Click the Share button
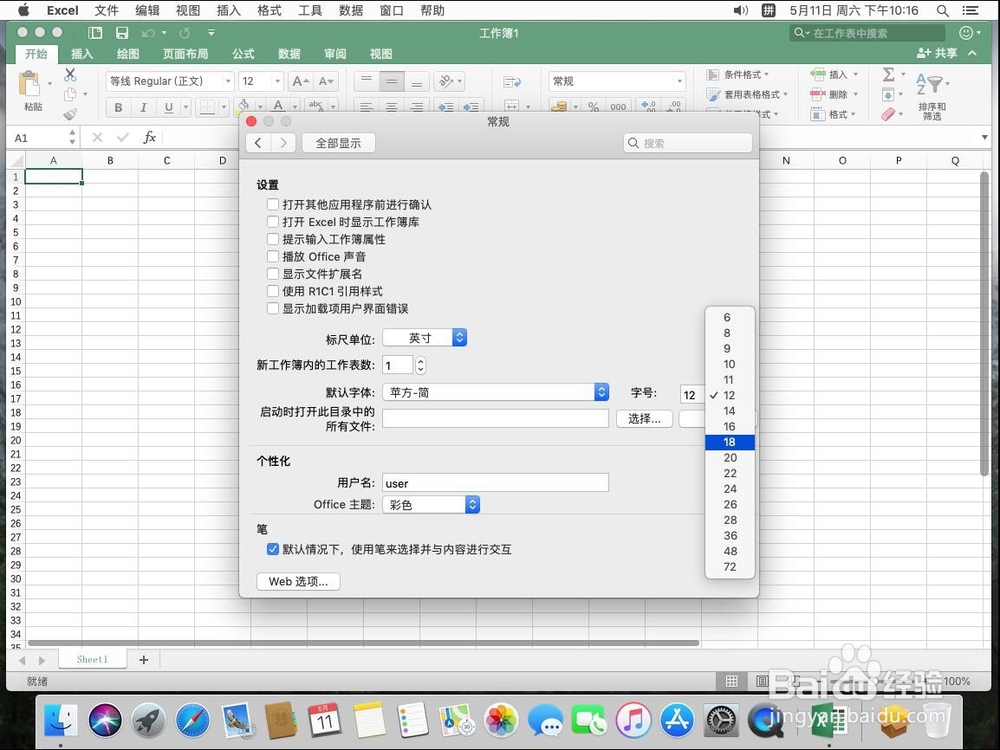The height and width of the screenshot is (750, 1000). 938,53
